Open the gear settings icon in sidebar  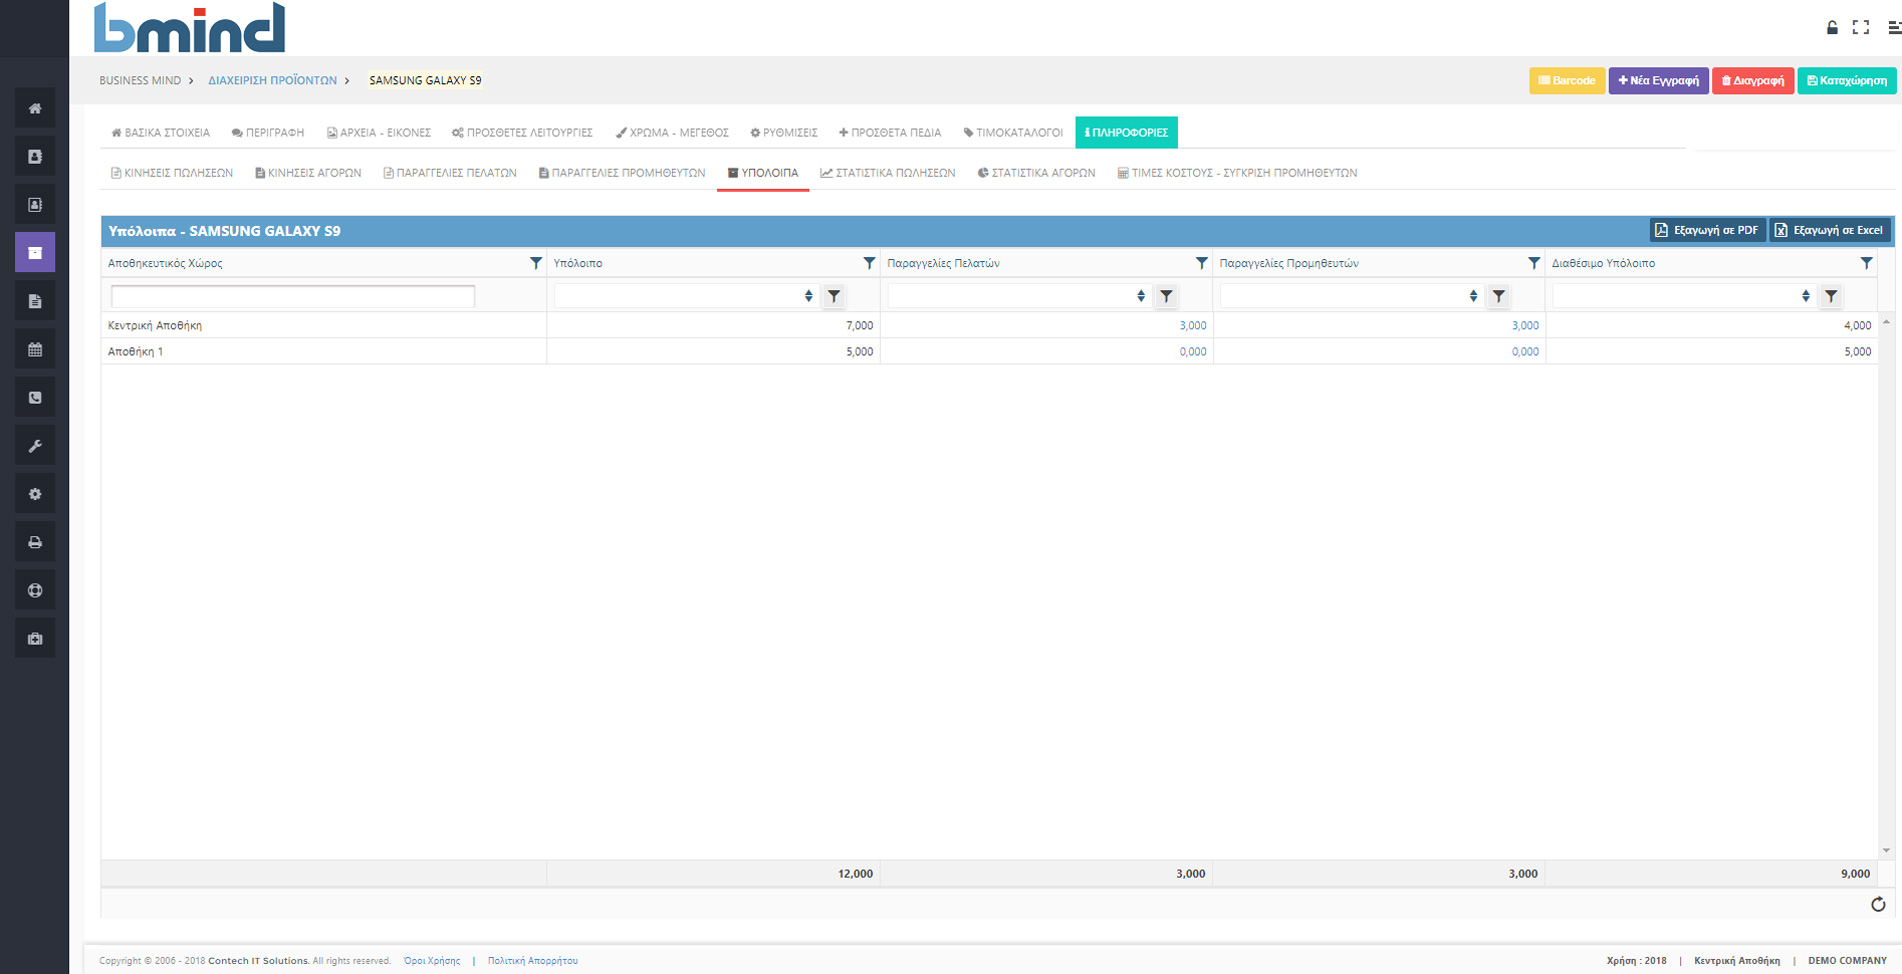click(35, 494)
